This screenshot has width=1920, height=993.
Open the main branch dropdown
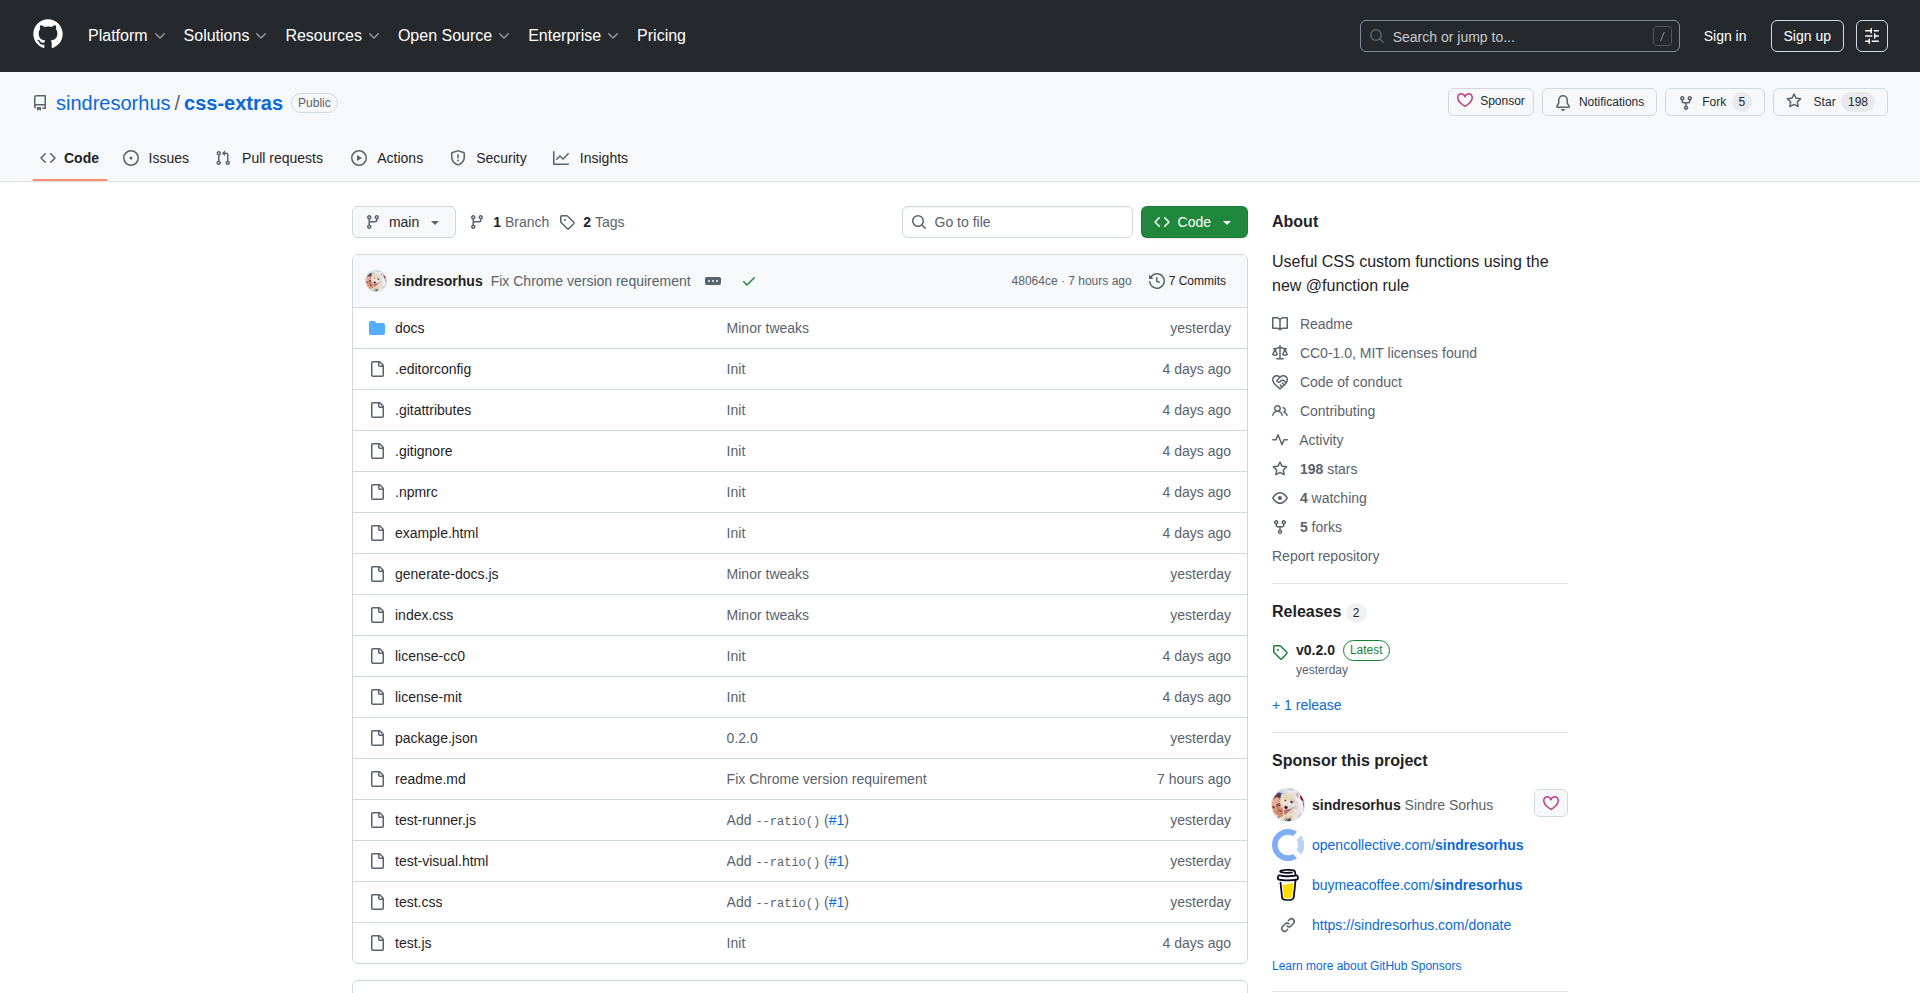(403, 222)
